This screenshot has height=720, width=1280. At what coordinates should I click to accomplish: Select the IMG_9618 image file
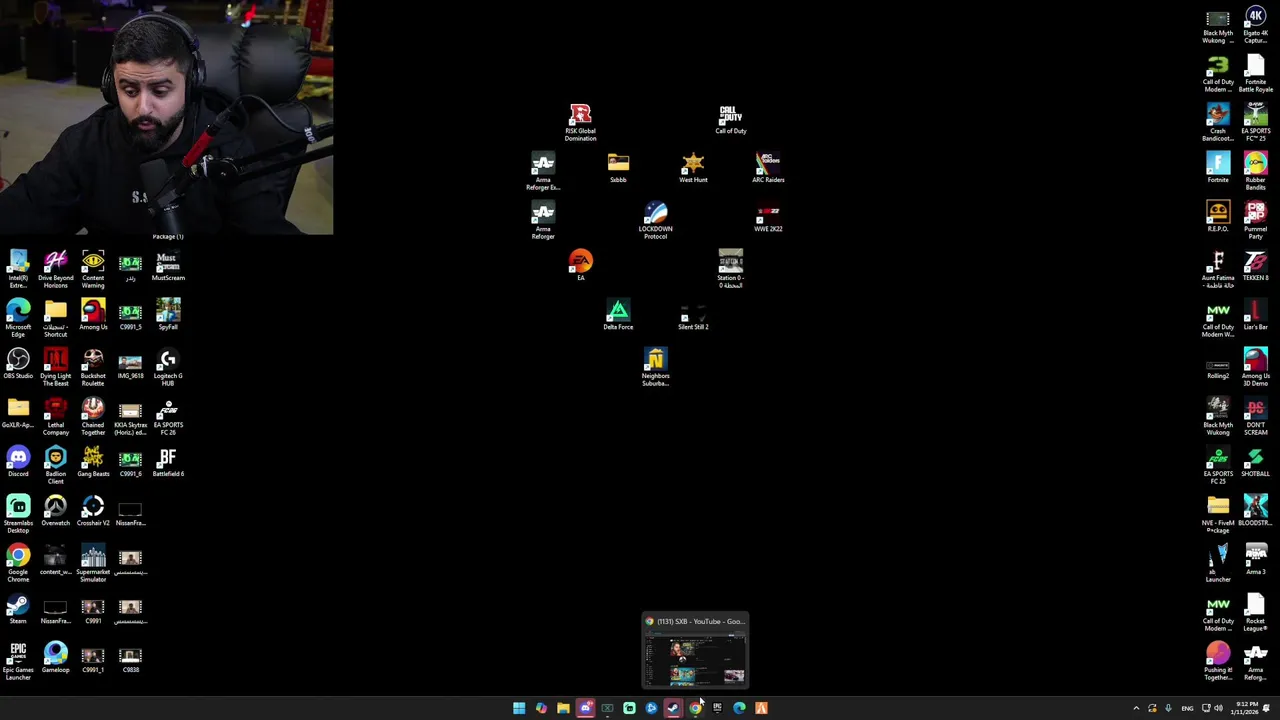coord(130,364)
